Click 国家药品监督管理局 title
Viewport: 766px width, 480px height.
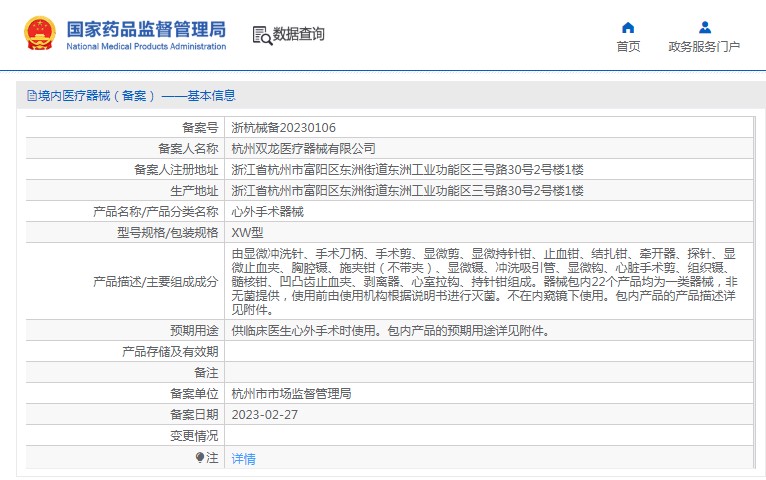(x=146, y=29)
